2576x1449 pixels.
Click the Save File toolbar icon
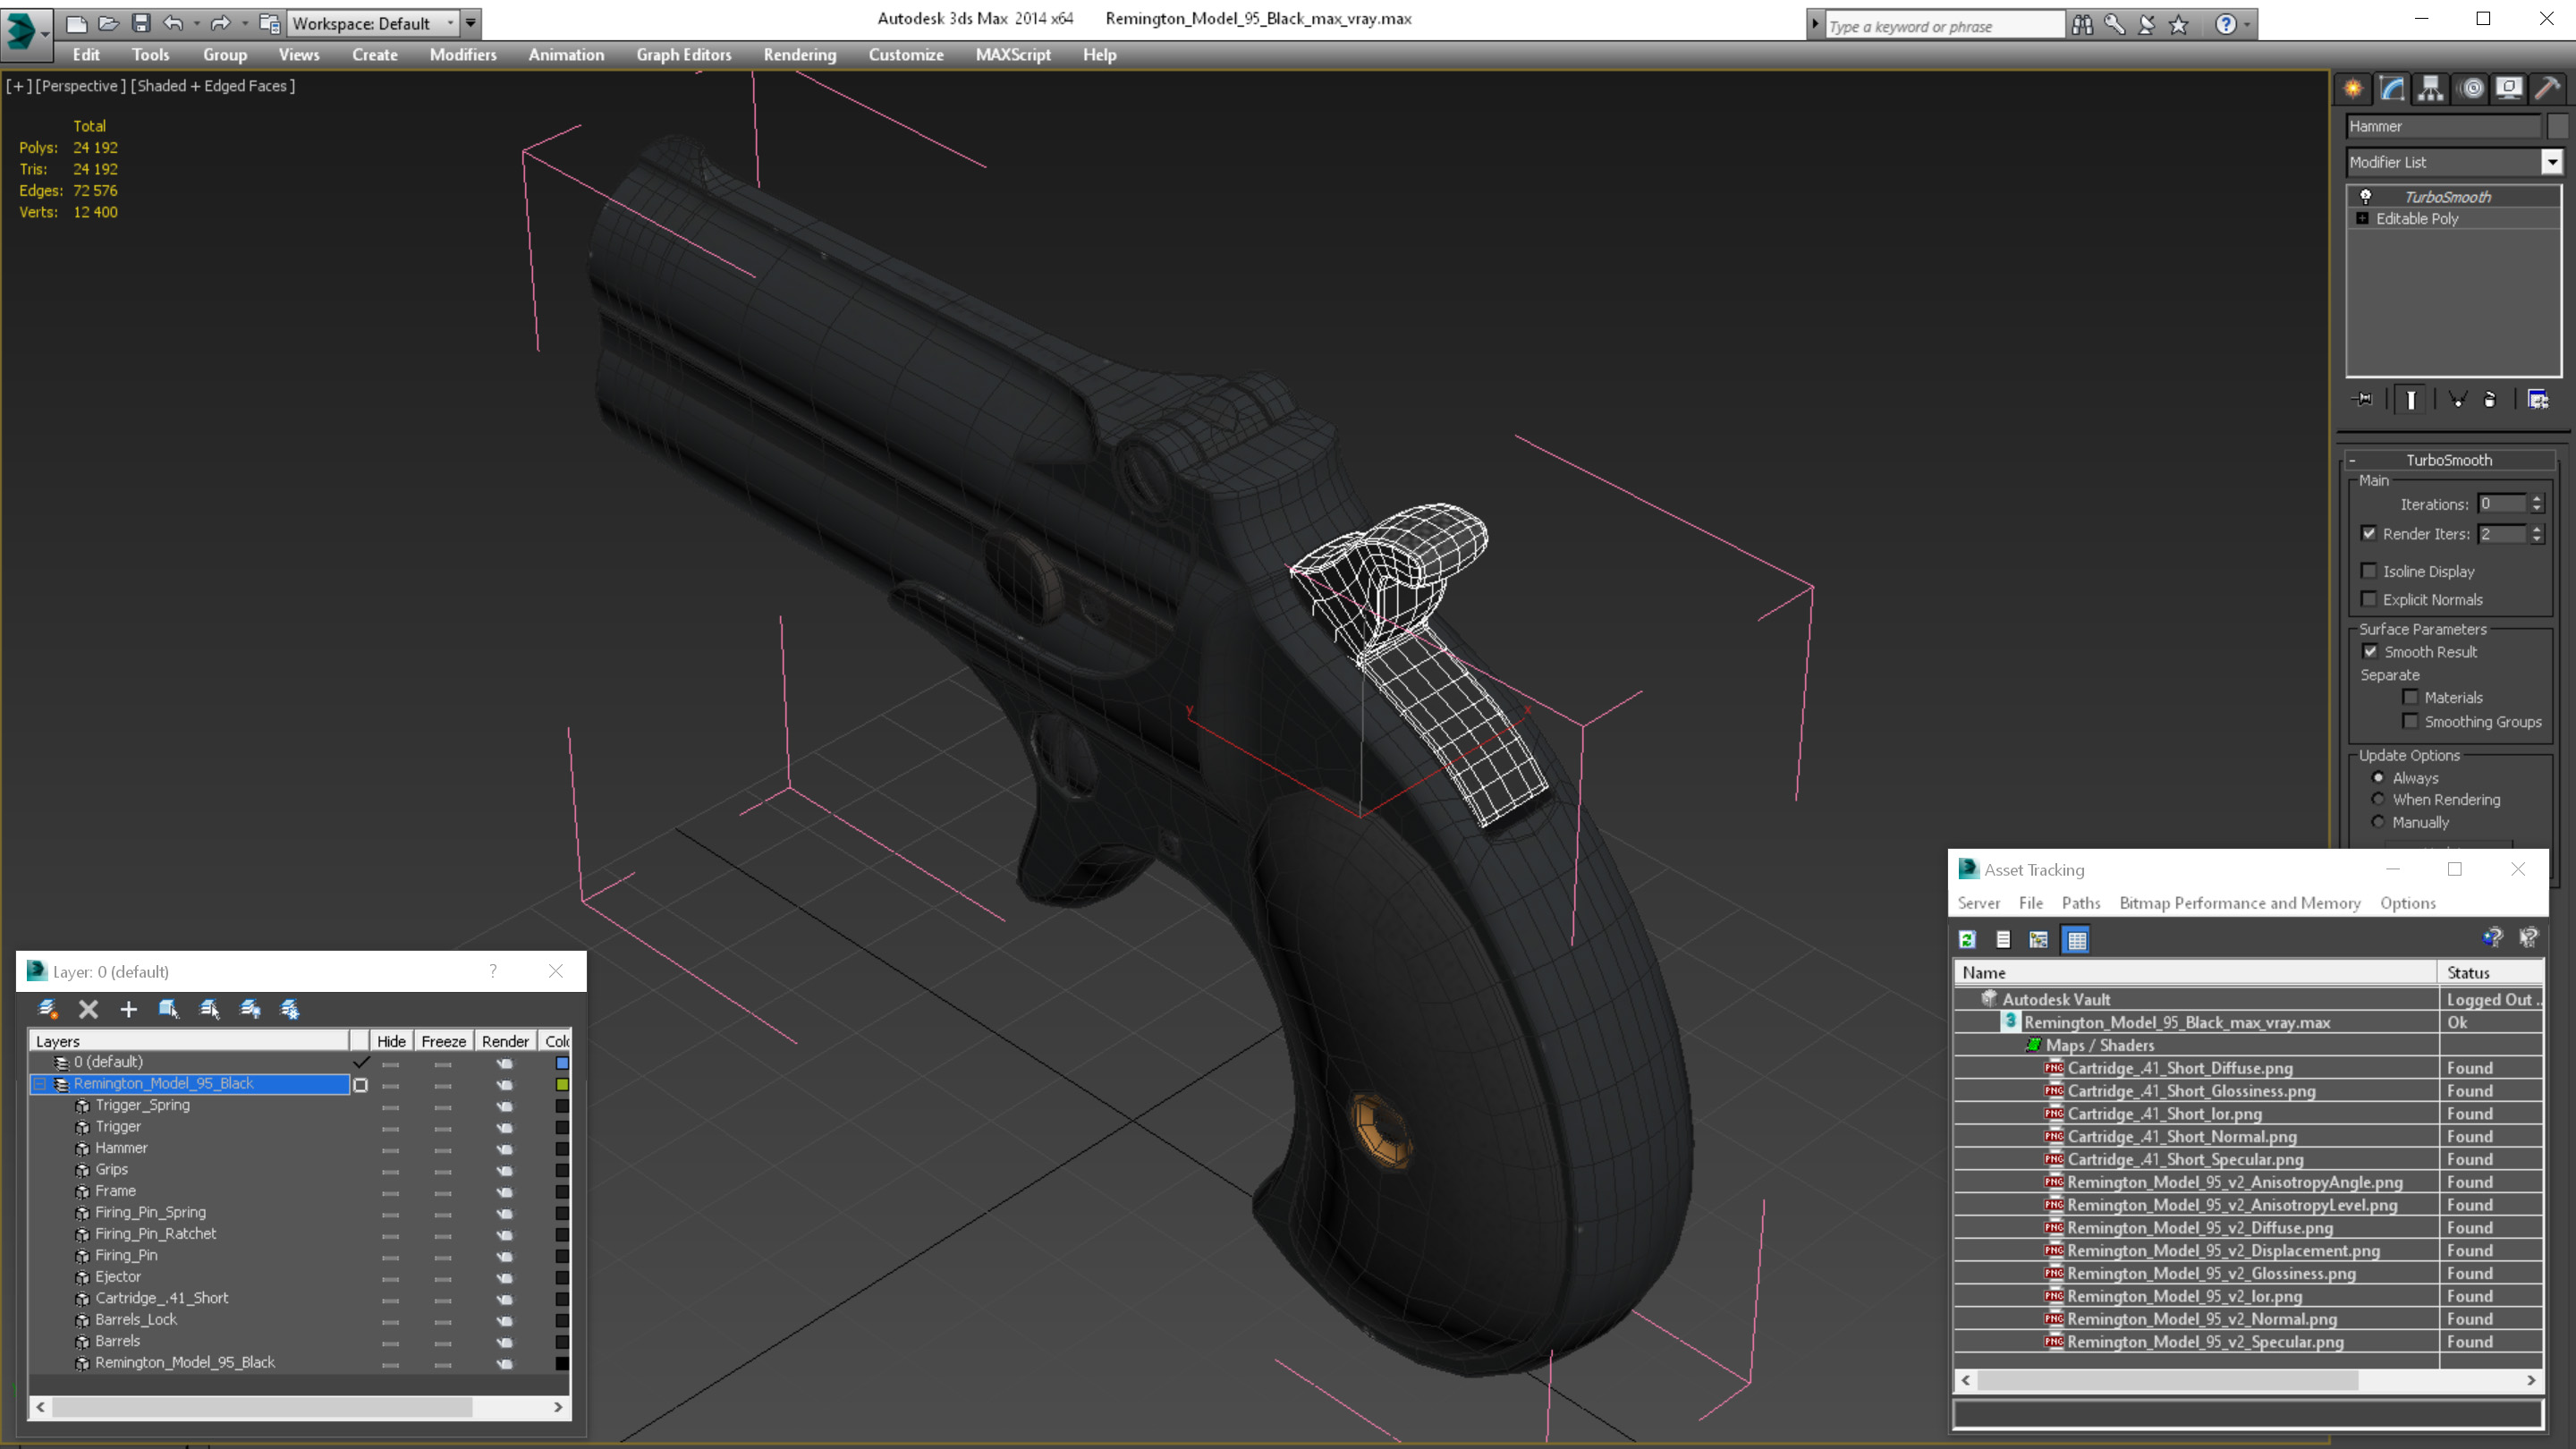(x=141, y=23)
